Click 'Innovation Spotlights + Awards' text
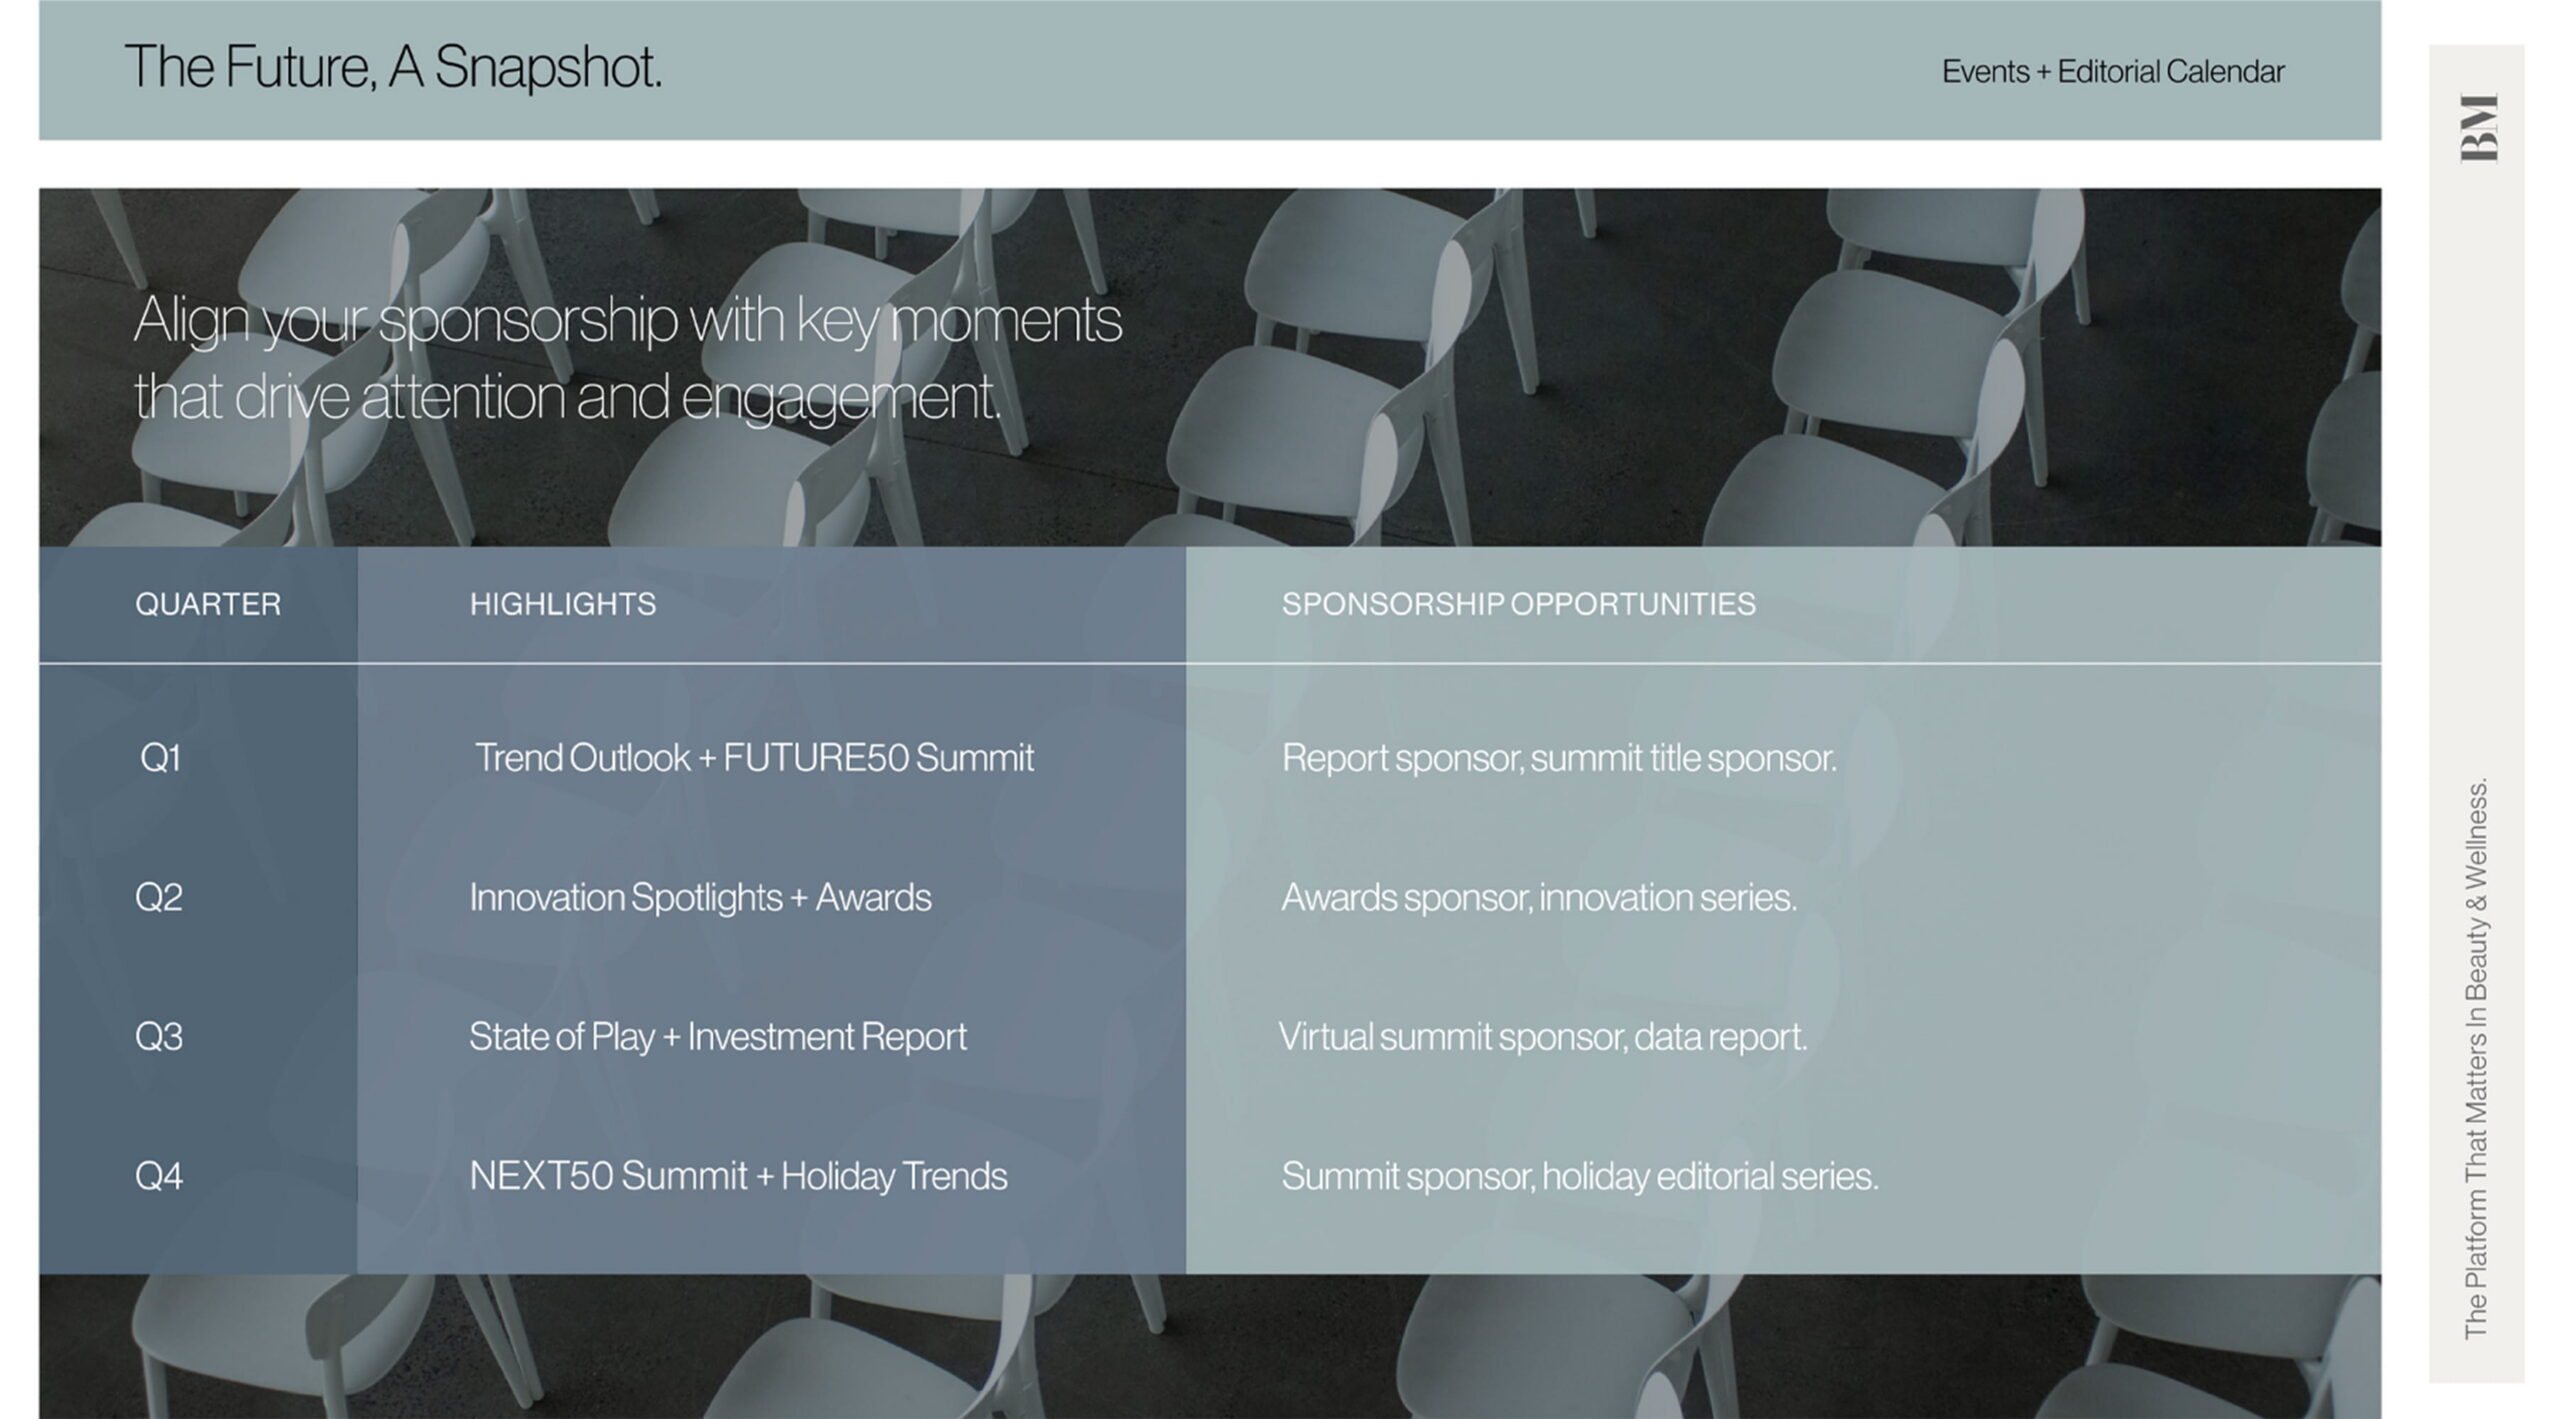 click(x=700, y=897)
